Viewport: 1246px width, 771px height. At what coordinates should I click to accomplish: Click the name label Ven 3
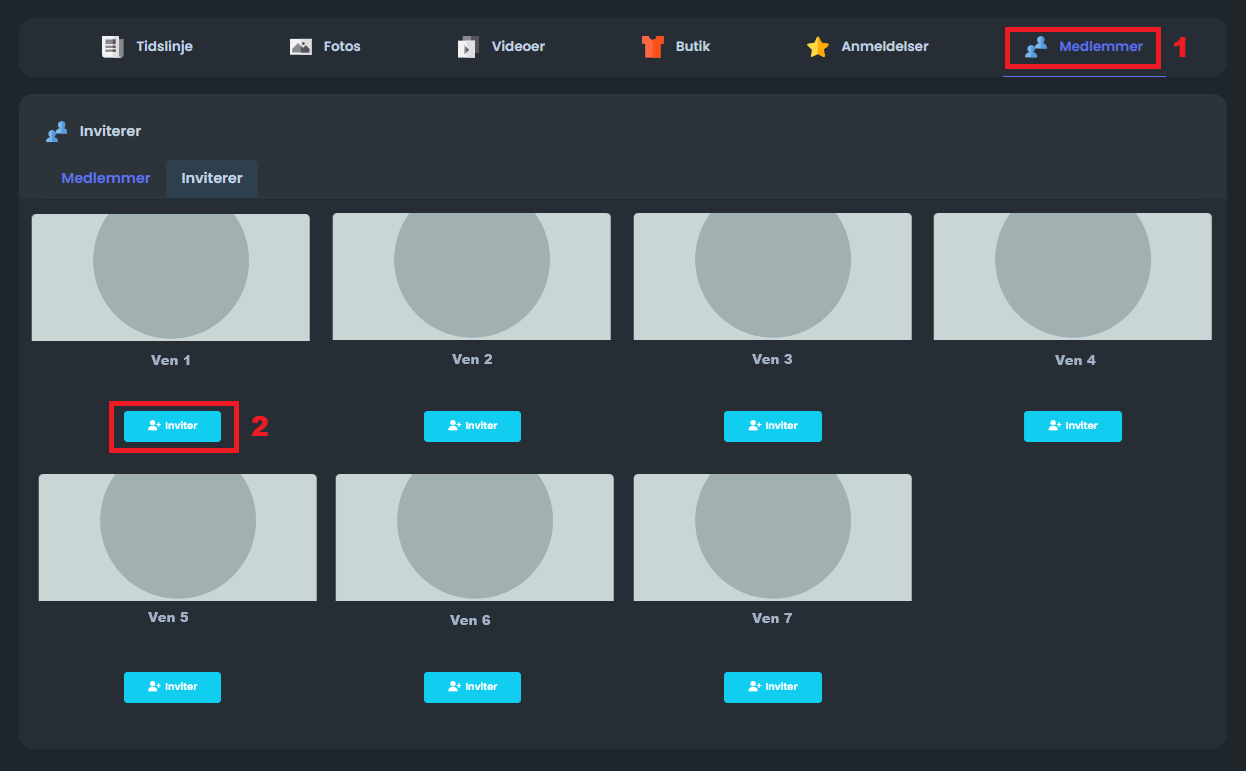tap(772, 359)
